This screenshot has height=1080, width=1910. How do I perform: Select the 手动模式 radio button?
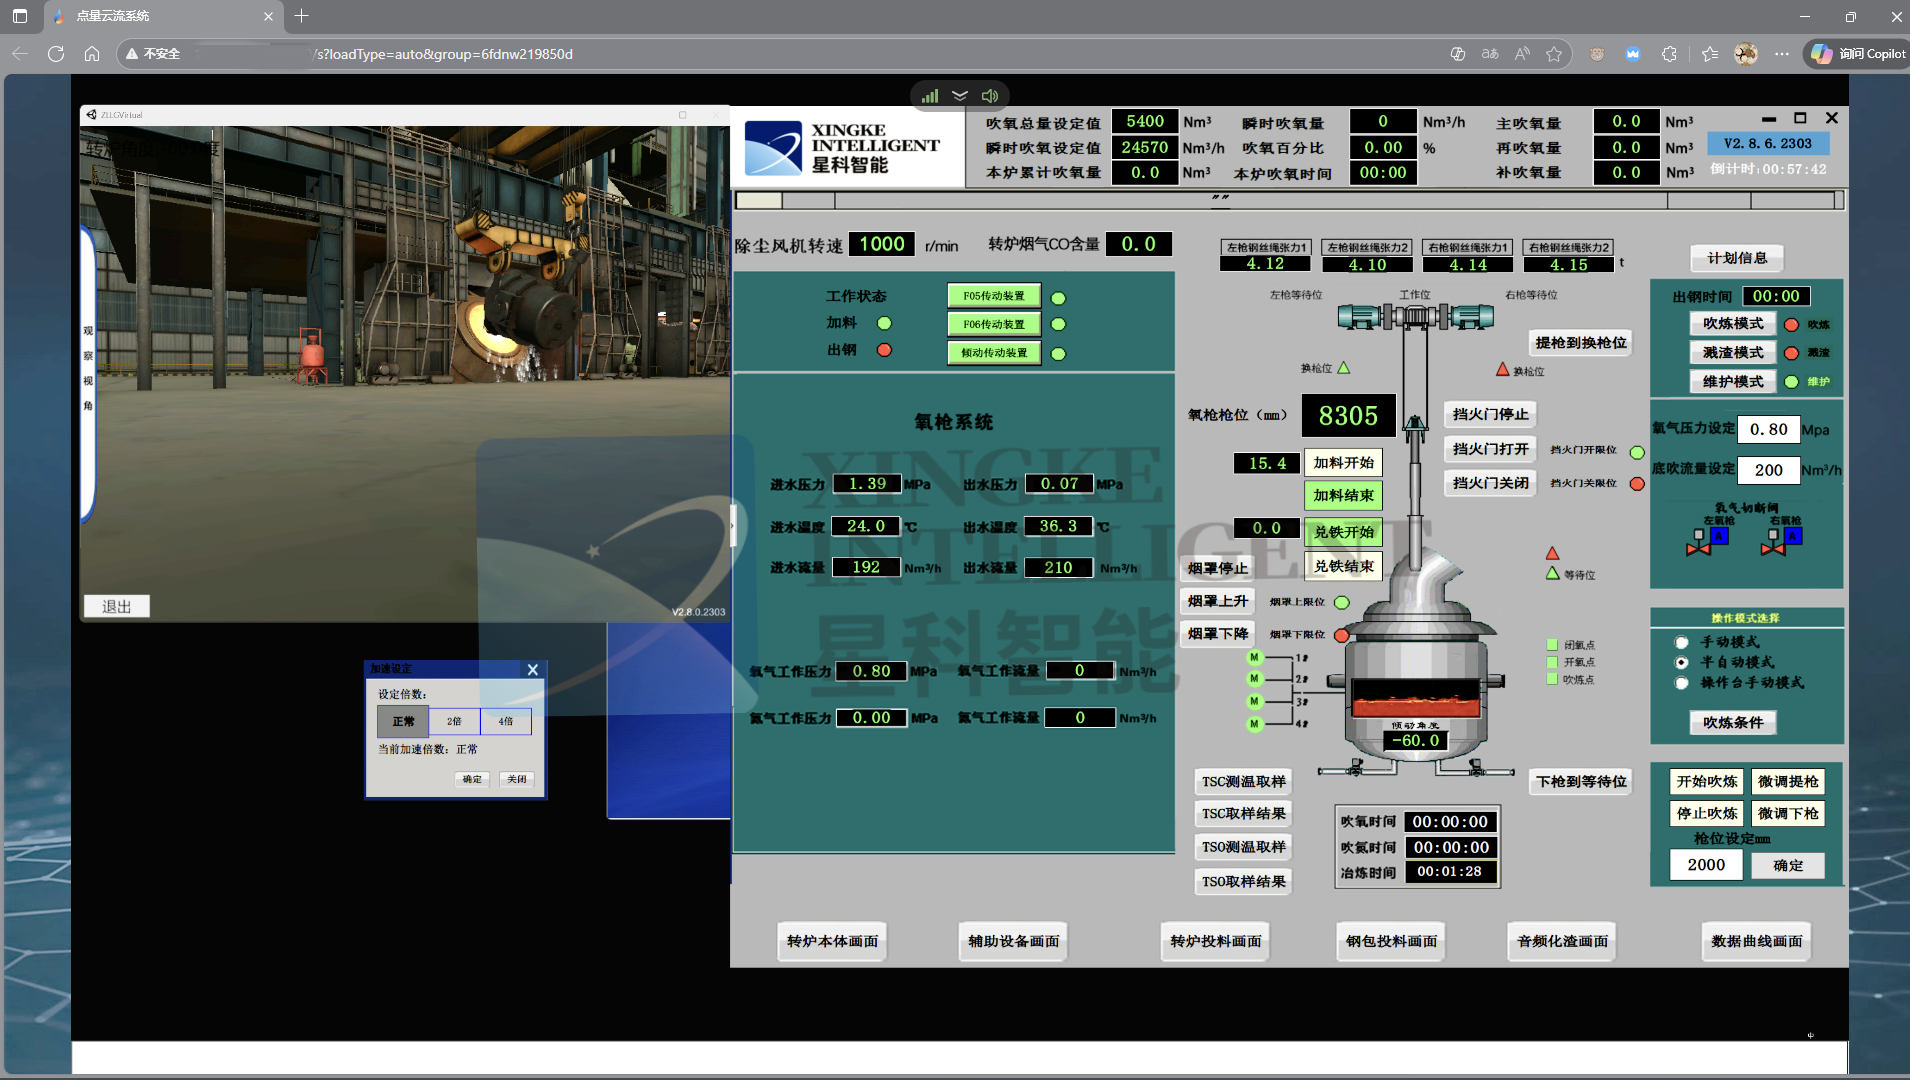tap(1682, 643)
